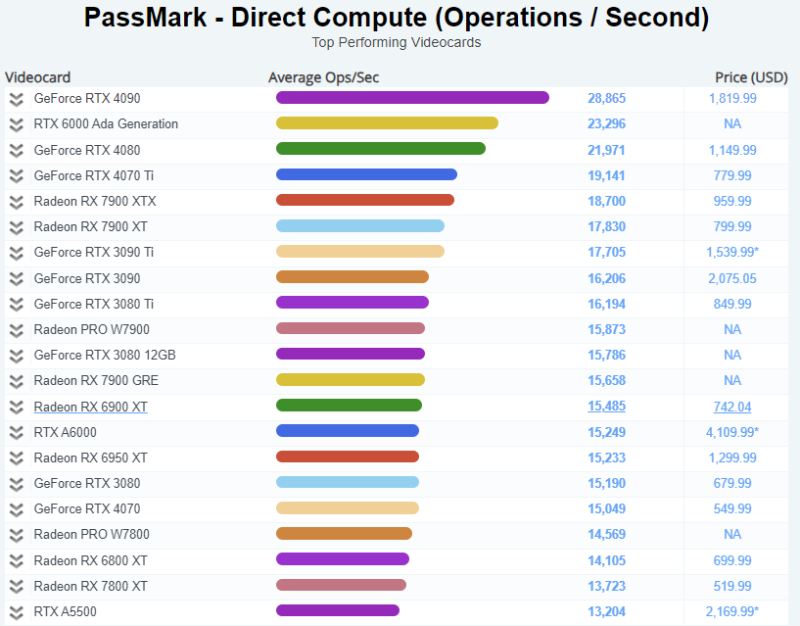Click the 21,971 ops/sec score value
Screen dimensions: 800x626
click(607, 150)
